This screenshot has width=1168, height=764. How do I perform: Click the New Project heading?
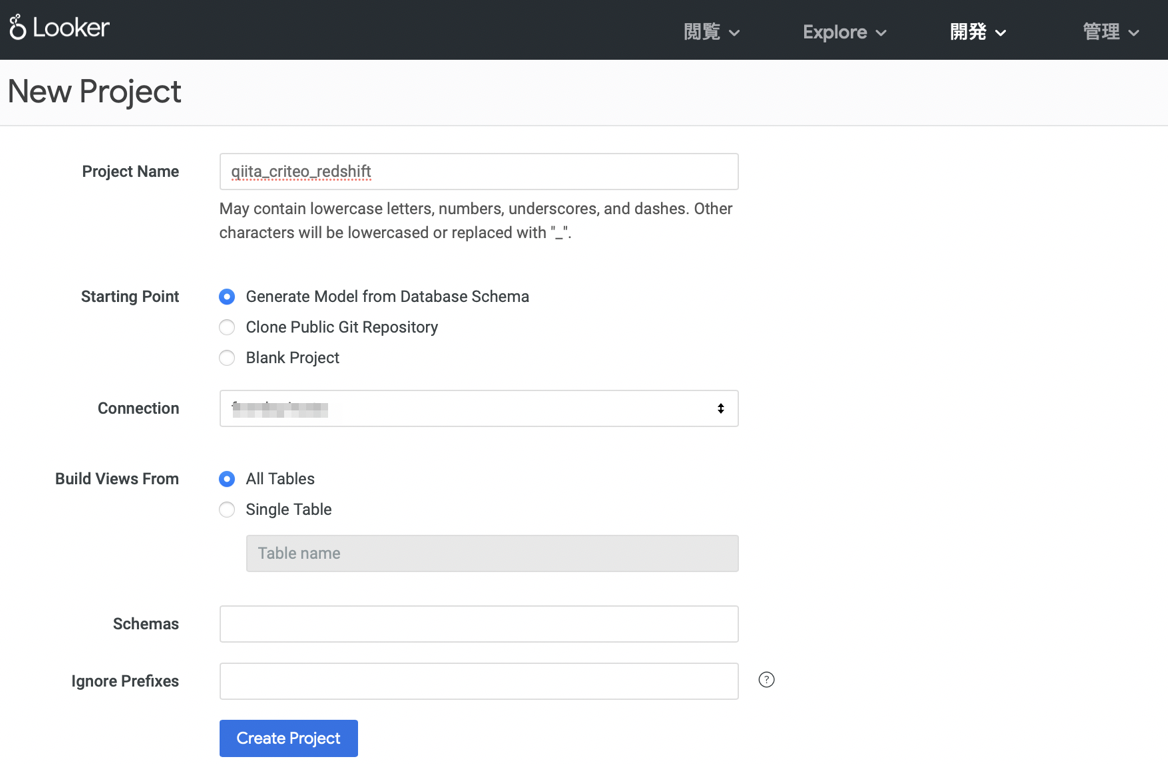tap(95, 92)
